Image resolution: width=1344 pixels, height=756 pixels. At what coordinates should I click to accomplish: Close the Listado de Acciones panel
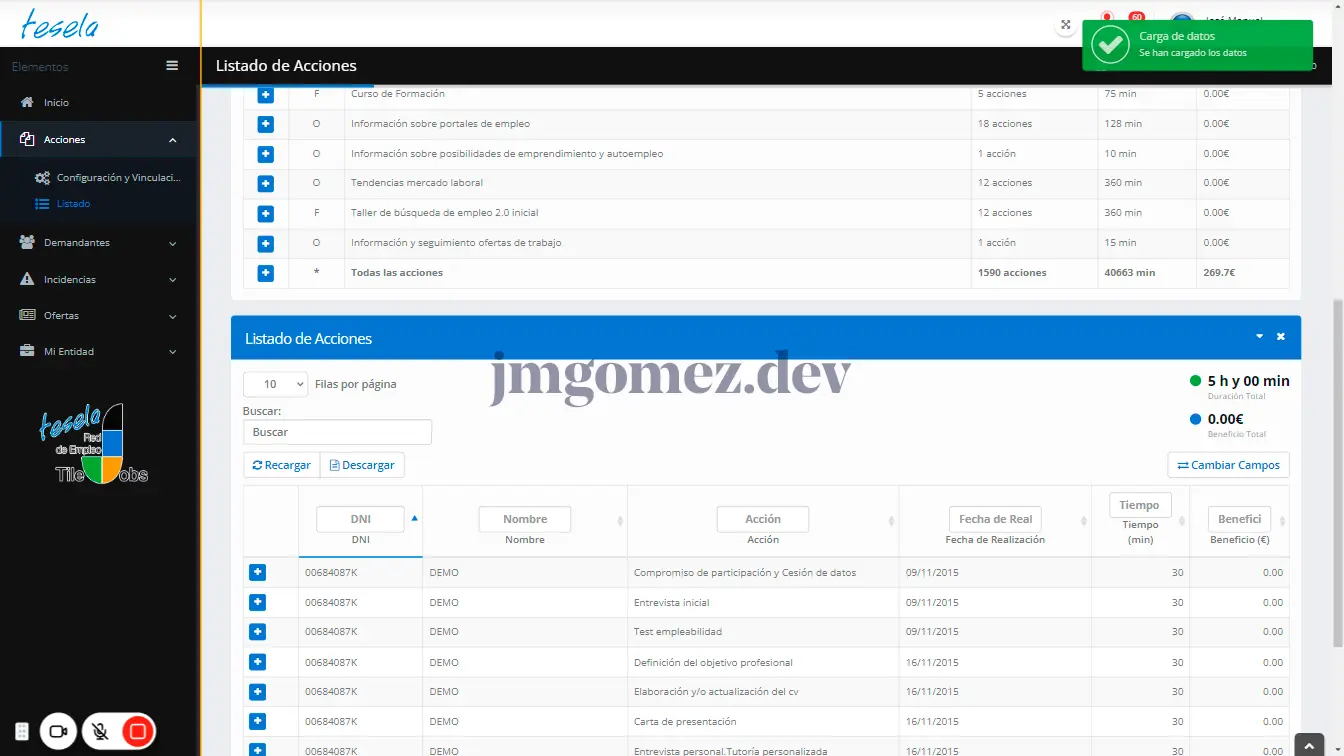click(x=1281, y=337)
